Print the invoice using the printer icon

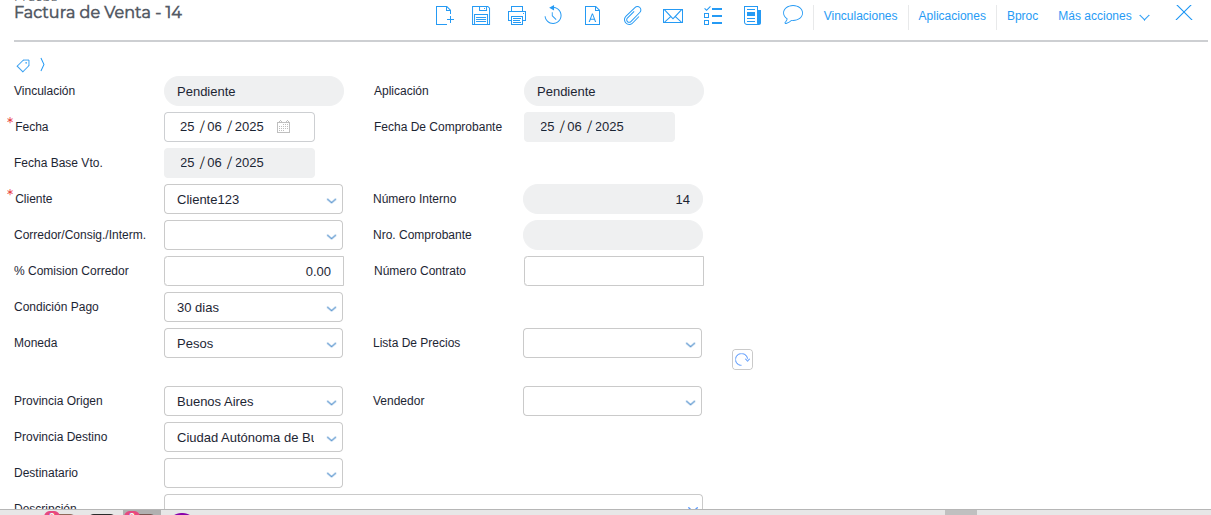(517, 15)
